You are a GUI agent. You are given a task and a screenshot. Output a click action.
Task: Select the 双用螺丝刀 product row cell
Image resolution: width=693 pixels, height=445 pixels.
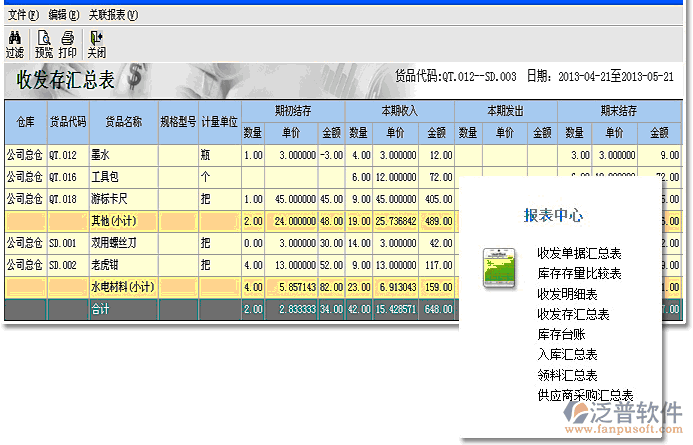(124, 243)
